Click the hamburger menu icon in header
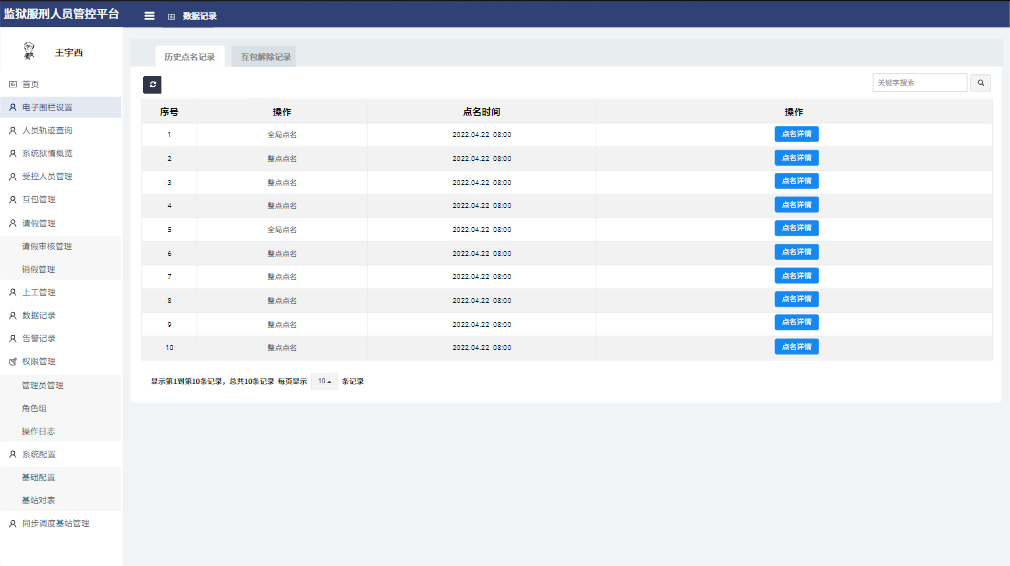The height and width of the screenshot is (566, 1010). (x=150, y=16)
